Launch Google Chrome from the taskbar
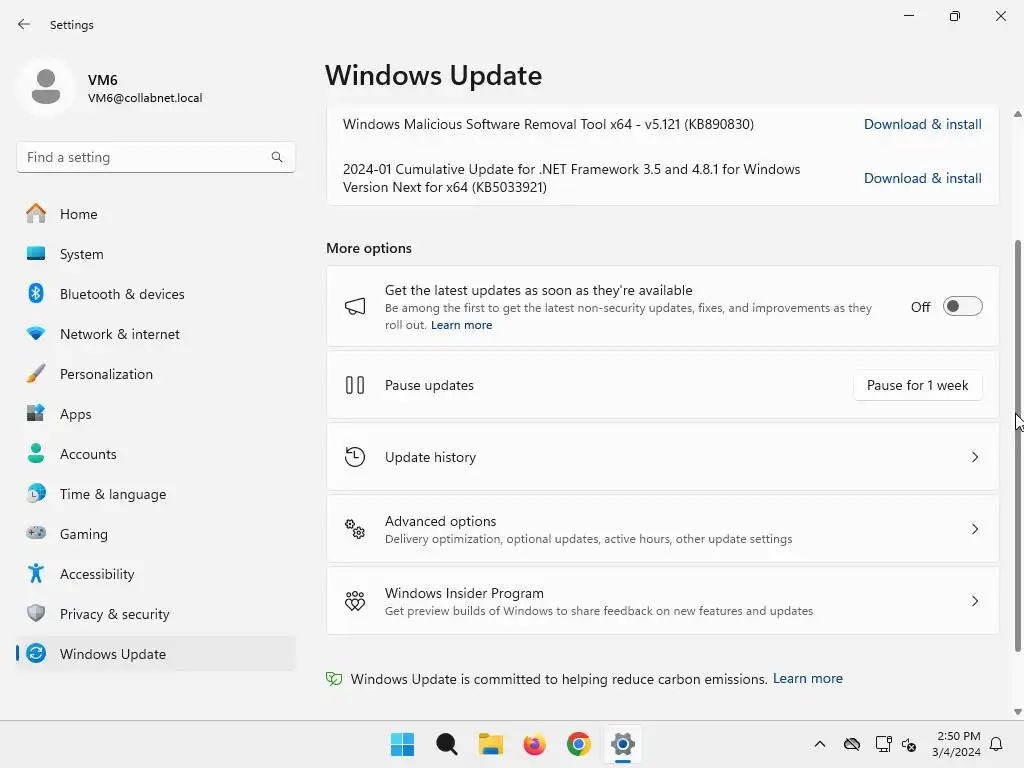 579,744
